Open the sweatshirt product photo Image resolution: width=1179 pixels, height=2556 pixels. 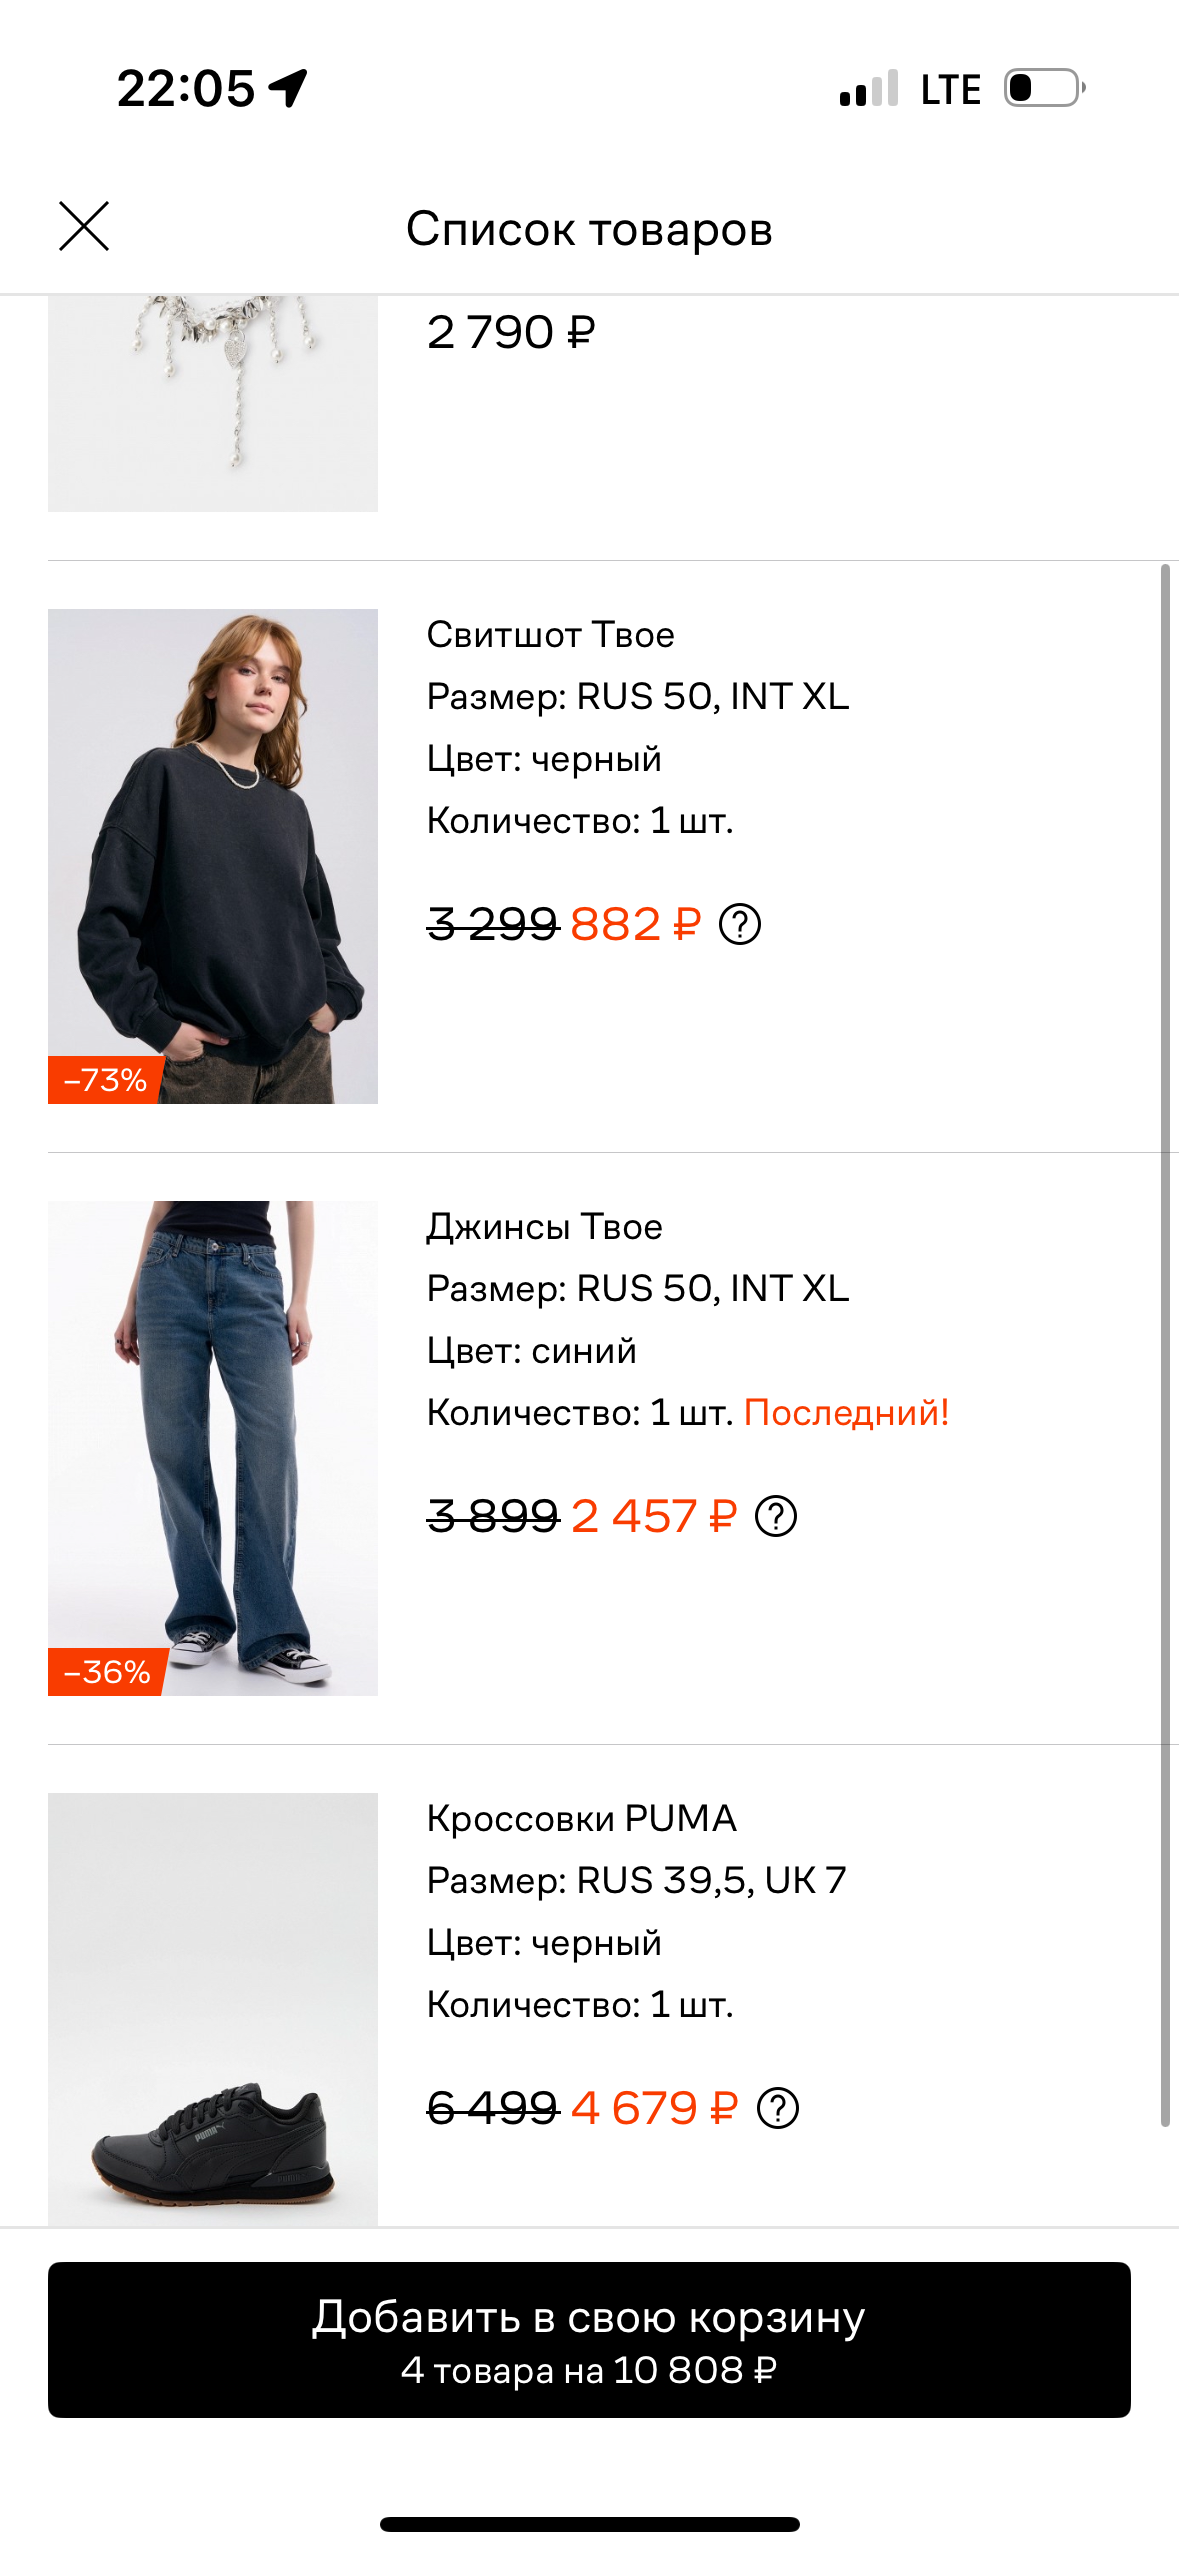(x=213, y=860)
